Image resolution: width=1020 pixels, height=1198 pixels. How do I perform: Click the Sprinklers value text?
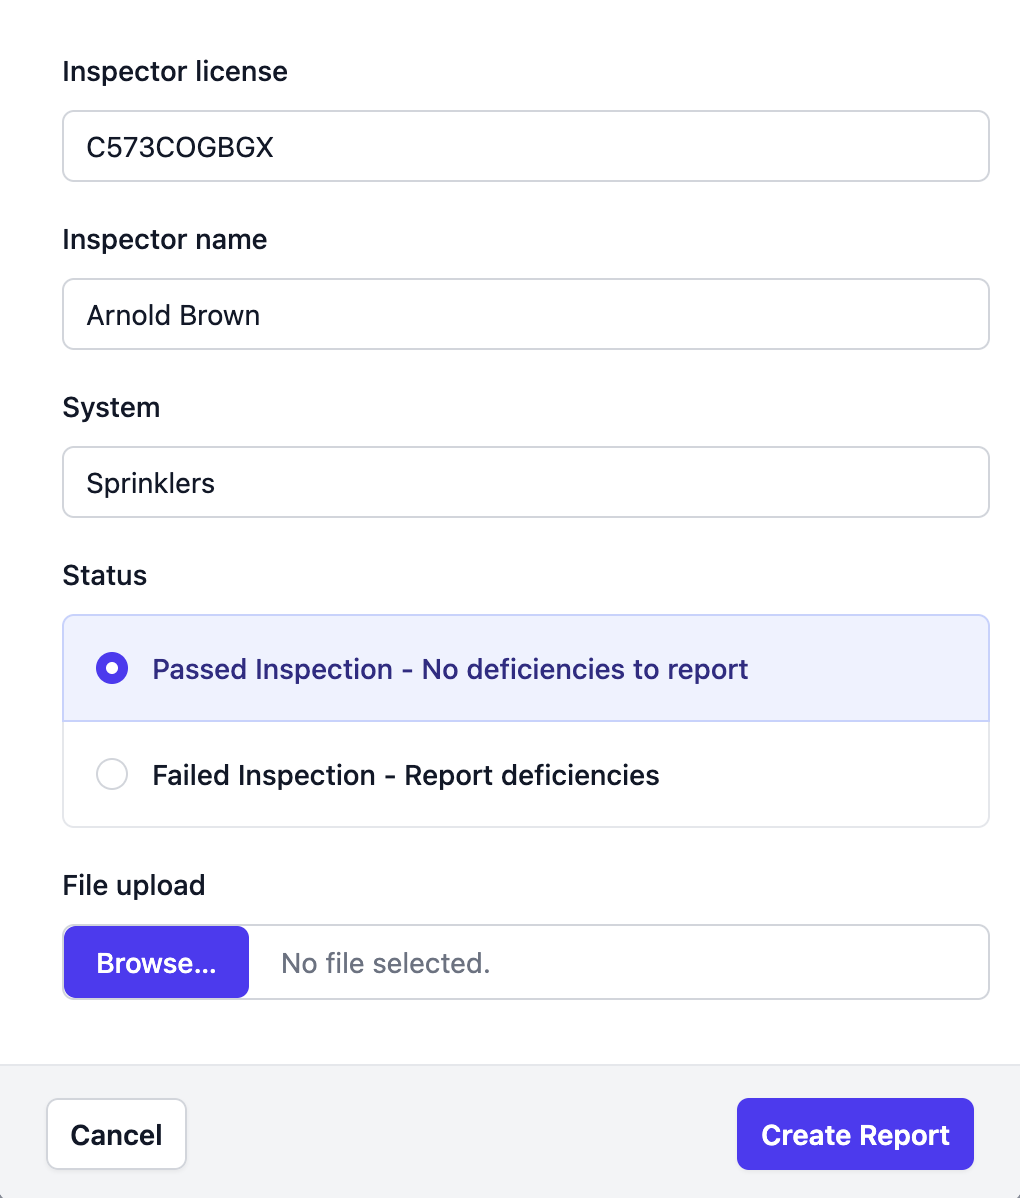click(151, 484)
